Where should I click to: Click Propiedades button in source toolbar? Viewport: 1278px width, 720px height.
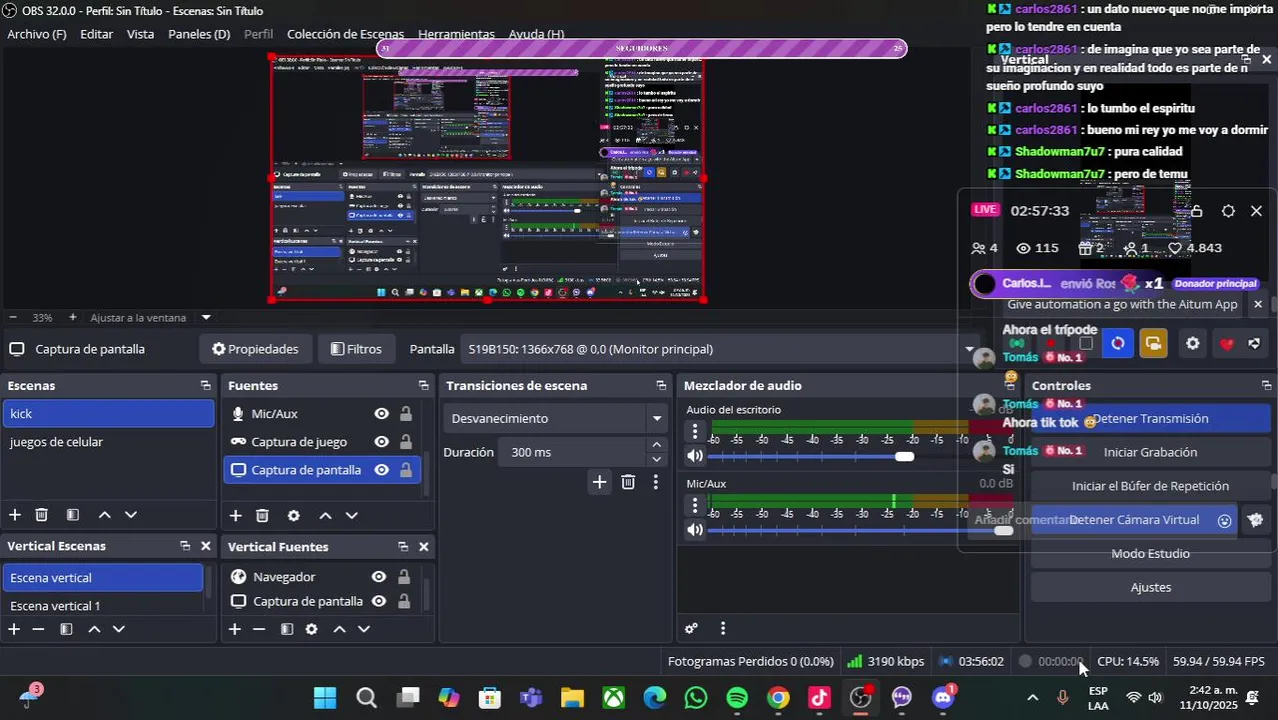point(255,349)
